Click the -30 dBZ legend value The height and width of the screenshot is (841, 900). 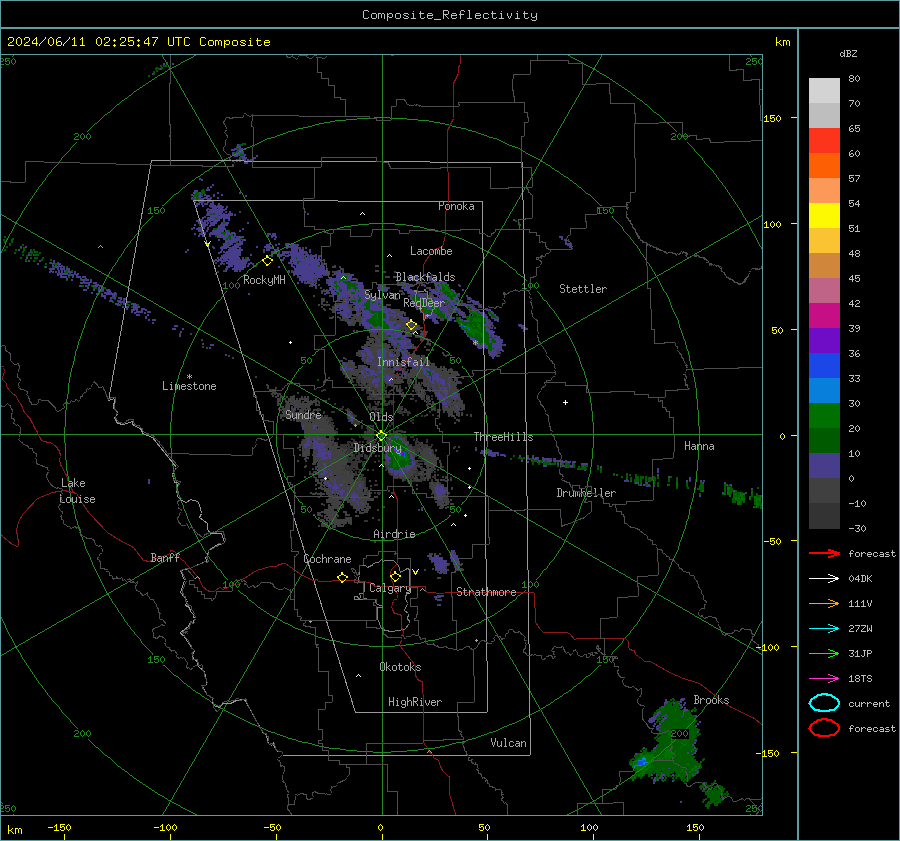(857, 528)
